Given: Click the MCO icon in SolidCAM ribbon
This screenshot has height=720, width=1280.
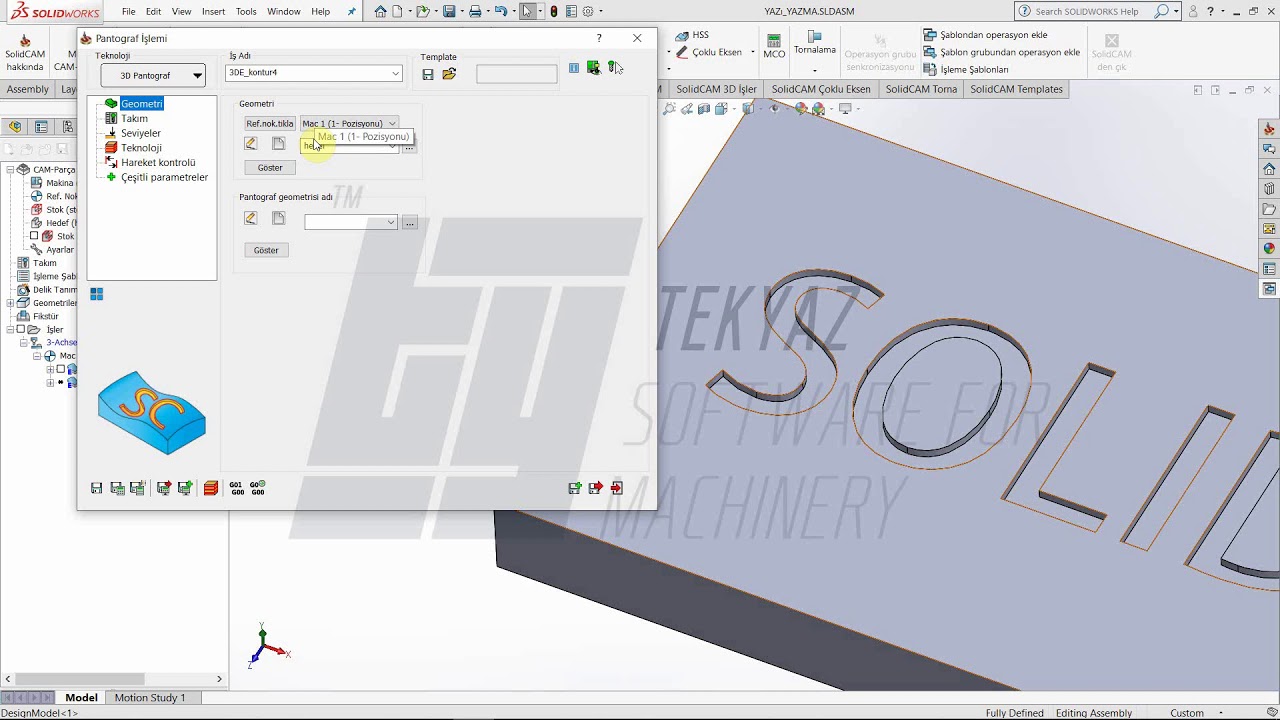Looking at the screenshot, I should coord(774,47).
